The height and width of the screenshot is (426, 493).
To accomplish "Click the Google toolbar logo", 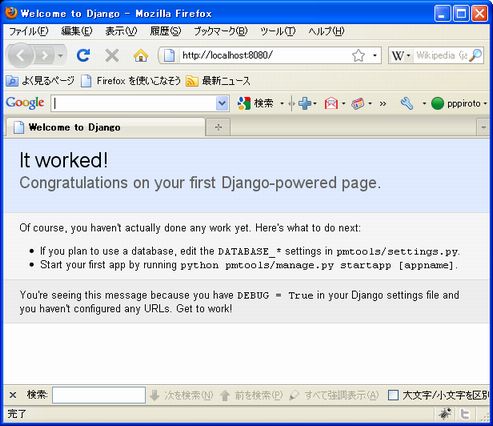I will pos(25,103).
